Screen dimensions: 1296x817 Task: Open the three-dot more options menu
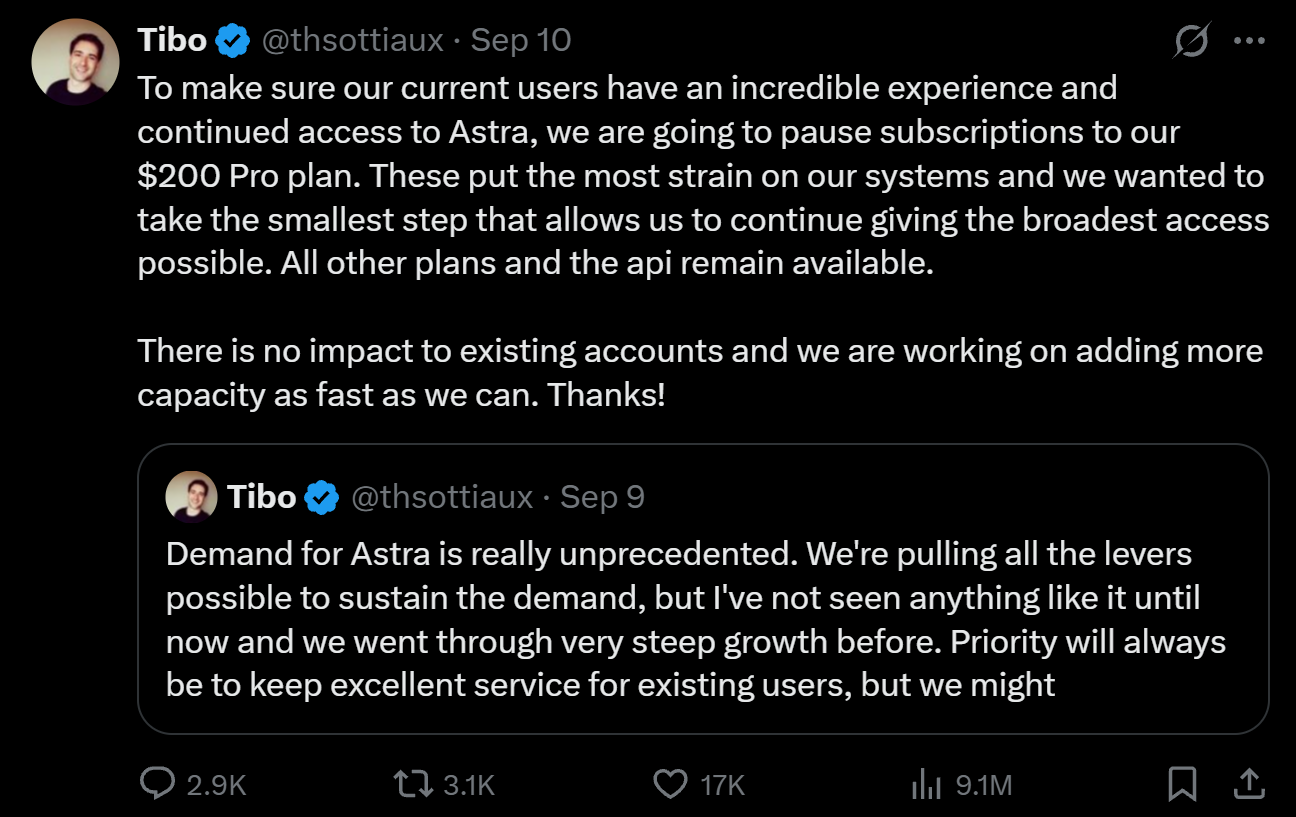click(1250, 41)
